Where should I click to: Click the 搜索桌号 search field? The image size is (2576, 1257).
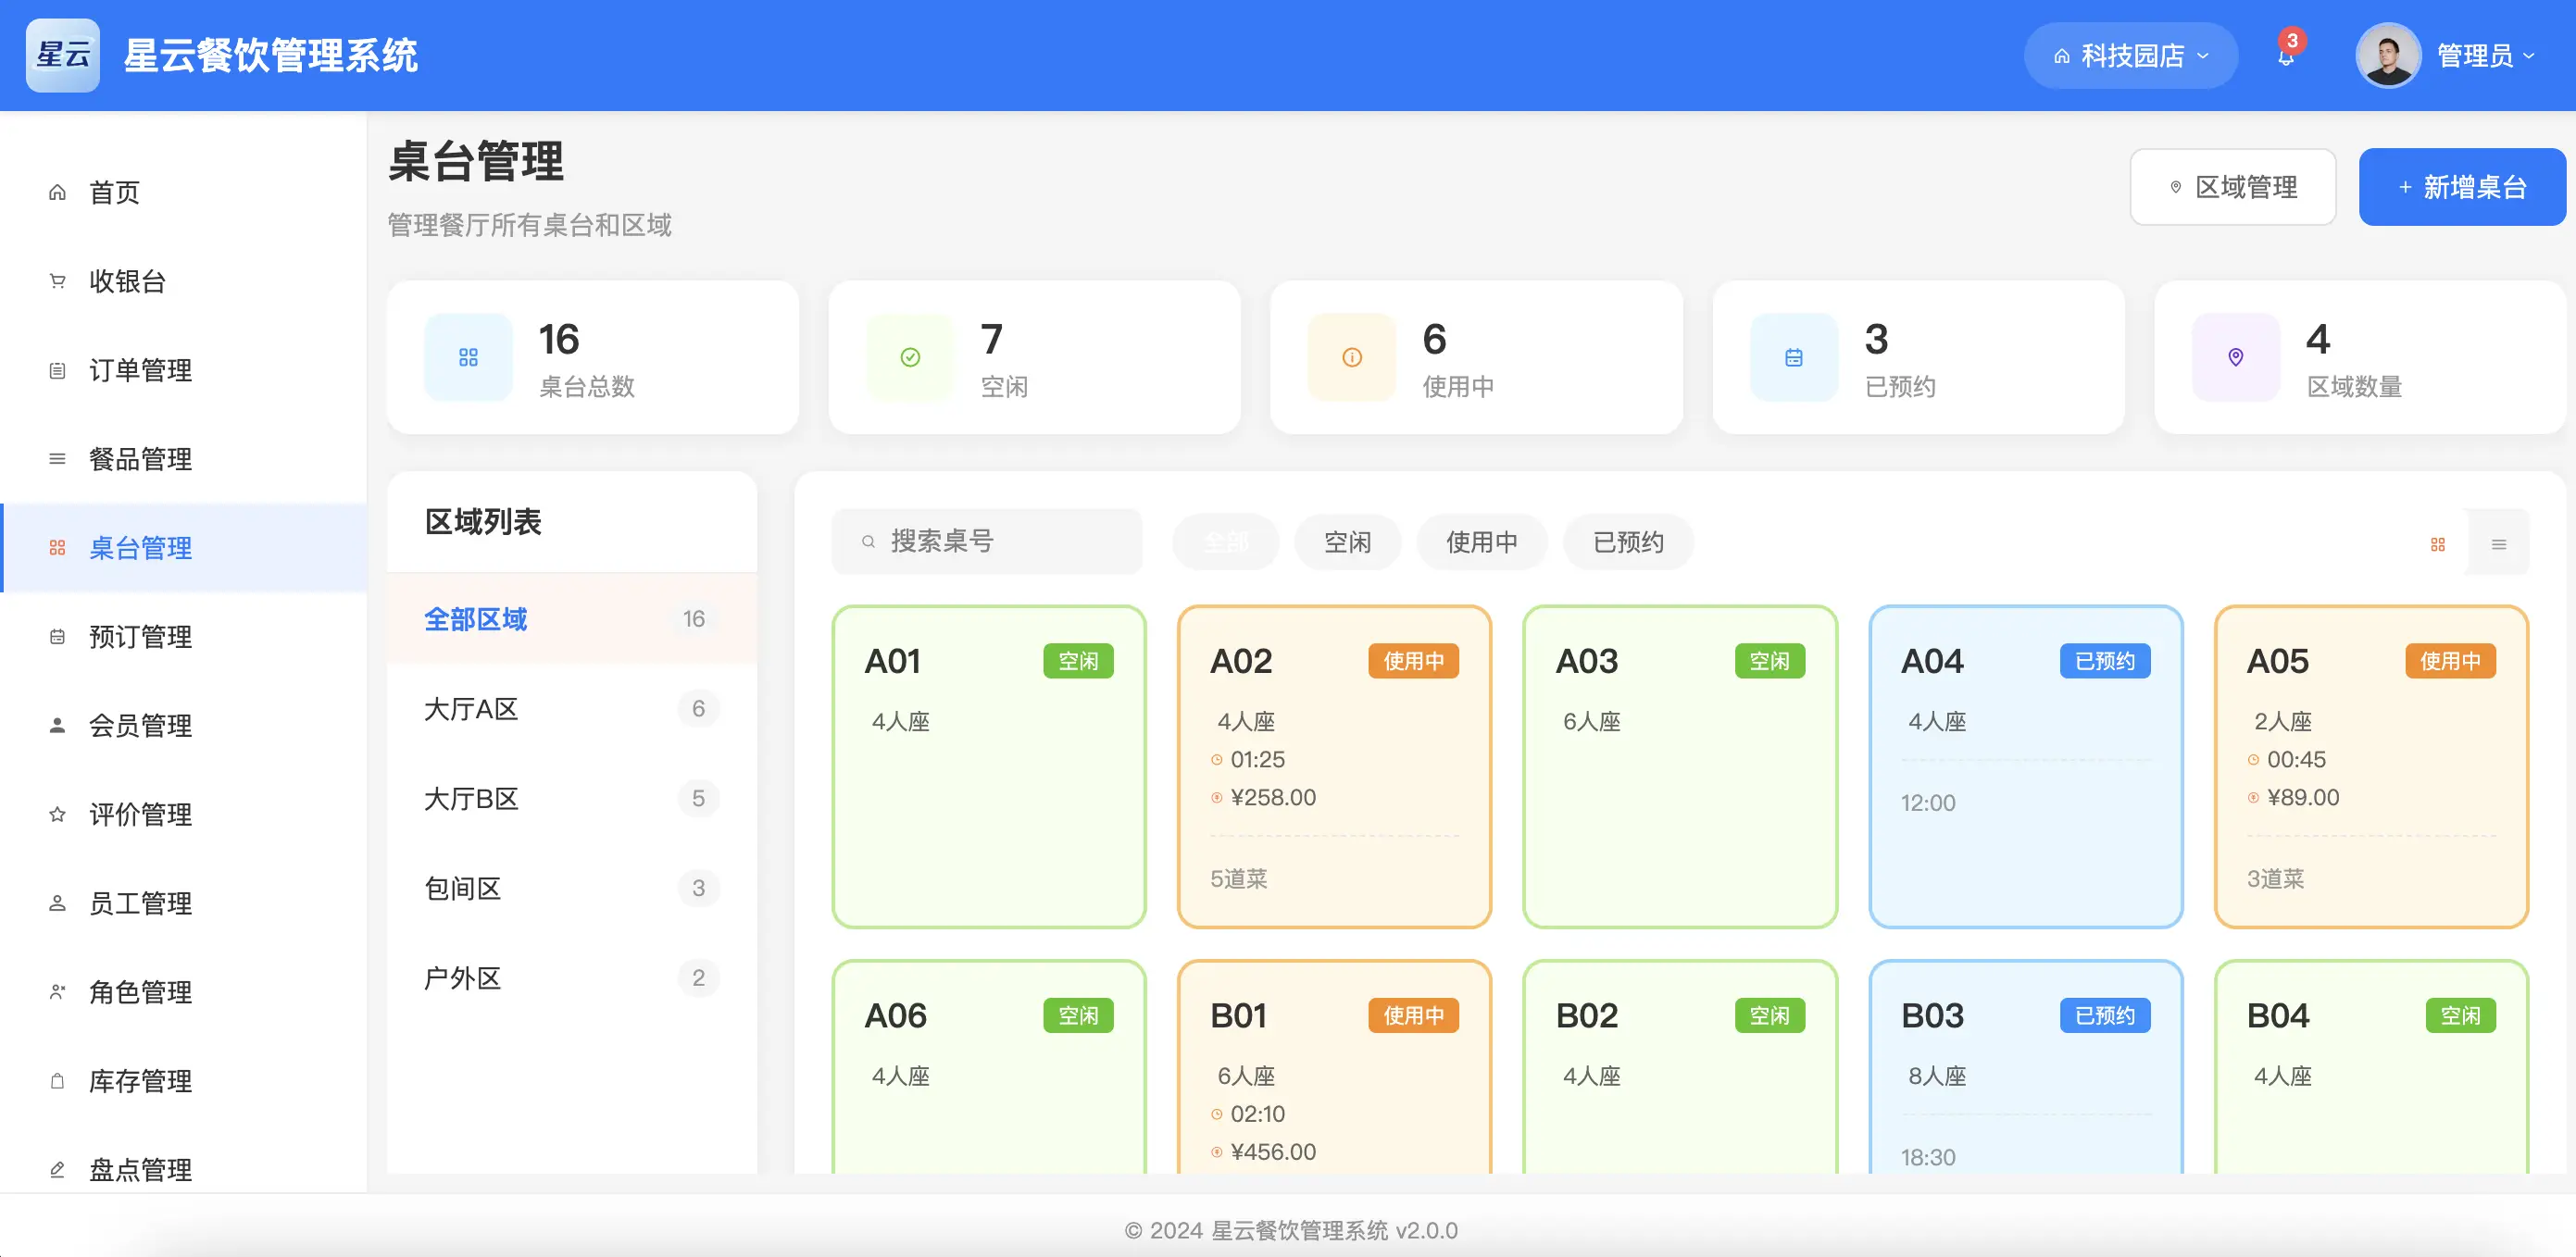point(986,541)
